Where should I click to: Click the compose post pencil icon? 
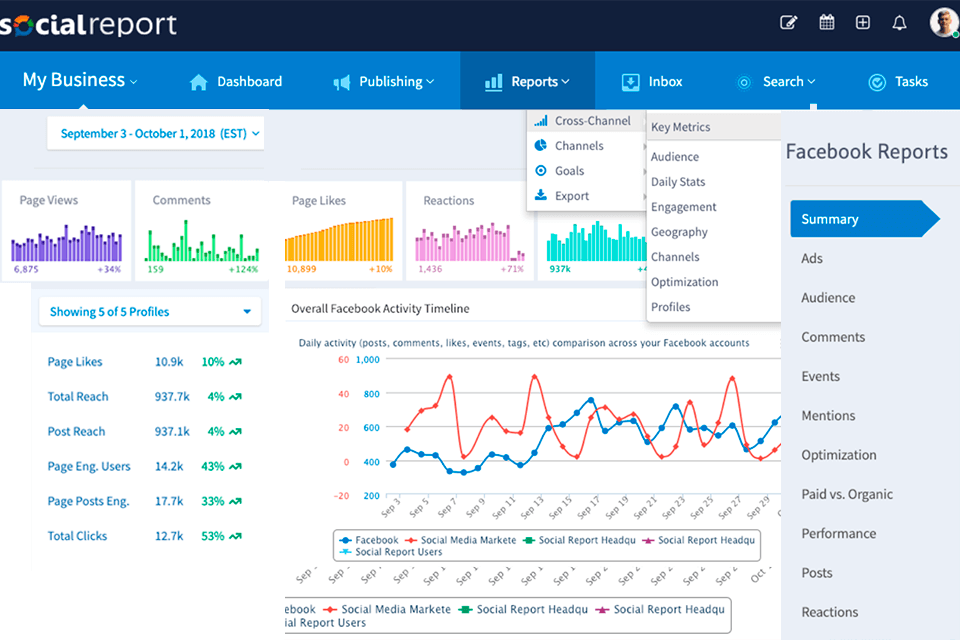point(789,23)
